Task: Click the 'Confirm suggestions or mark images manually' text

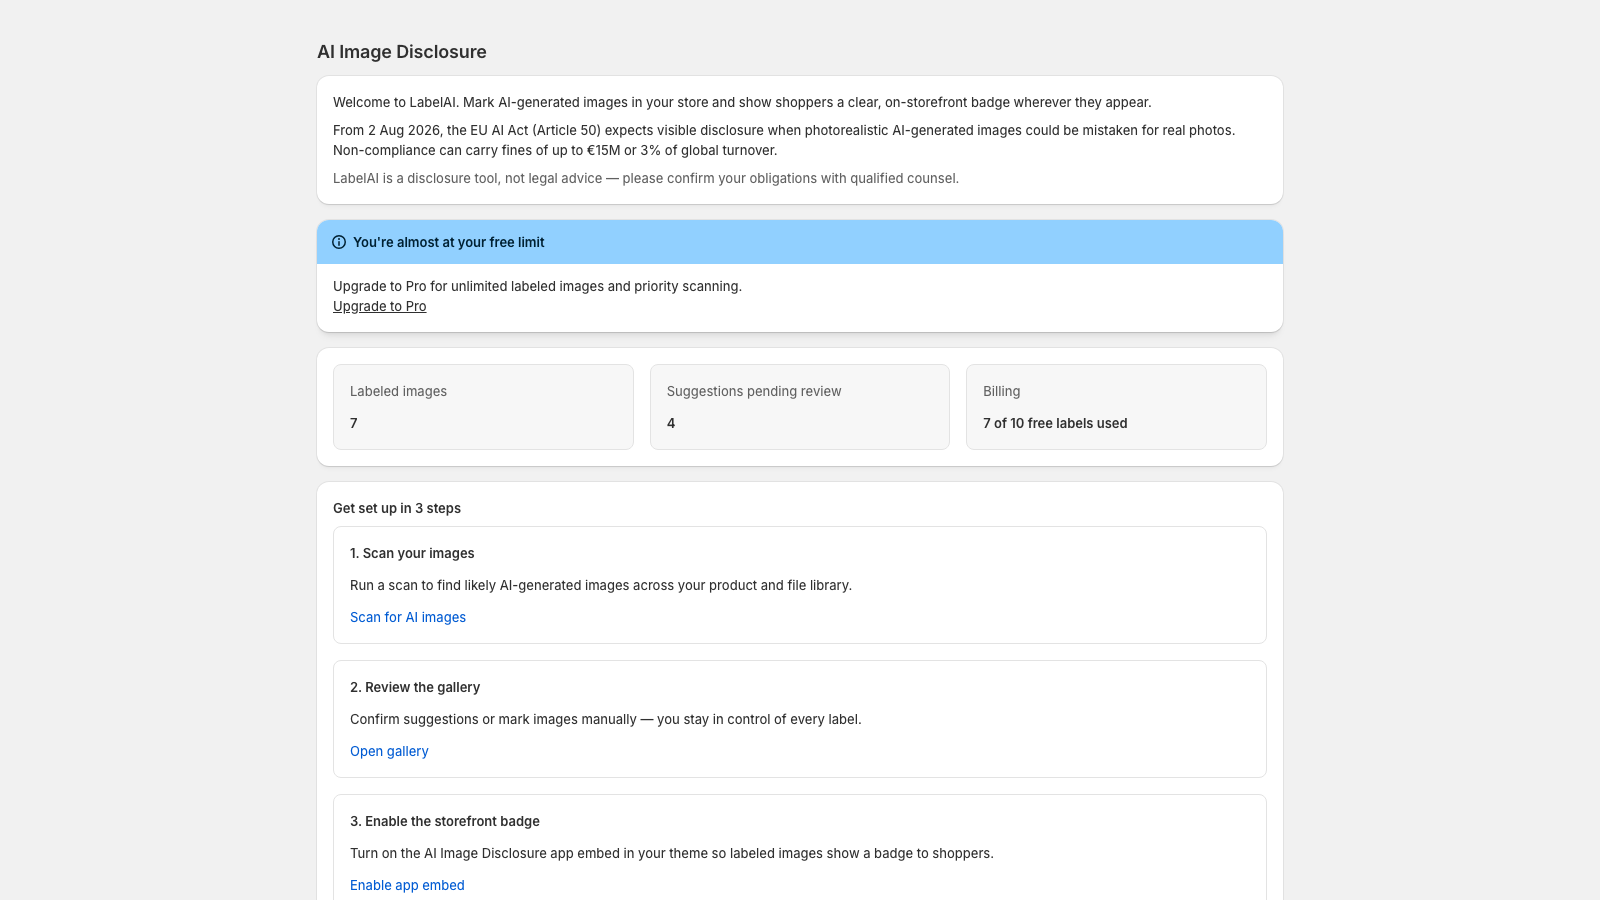Action: (606, 719)
